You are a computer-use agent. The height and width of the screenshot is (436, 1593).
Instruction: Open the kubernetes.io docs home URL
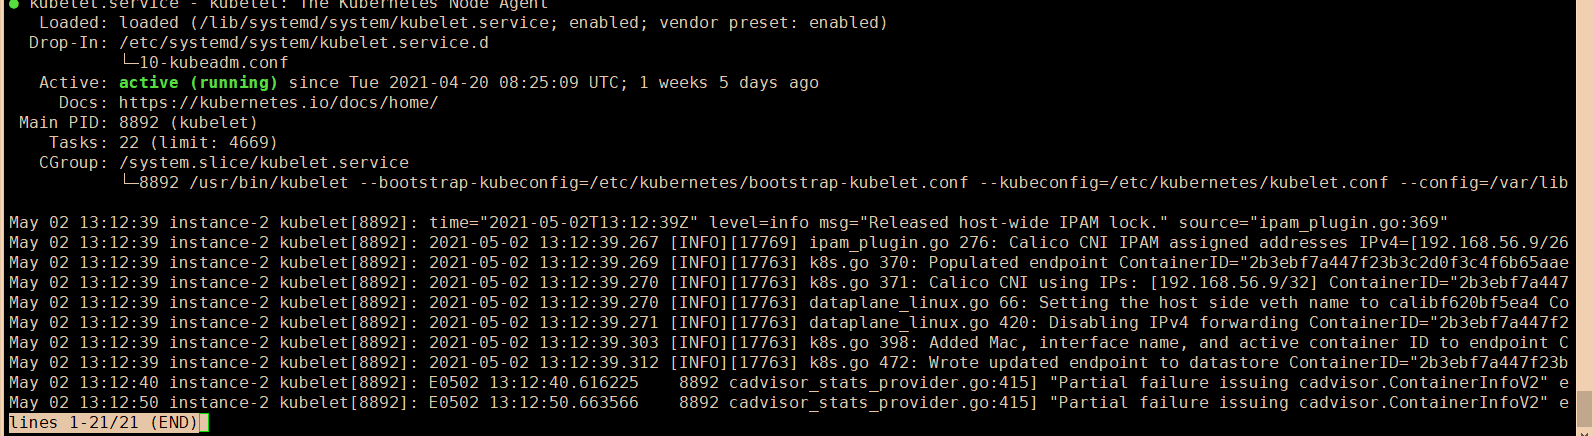[x=278, y=103]
